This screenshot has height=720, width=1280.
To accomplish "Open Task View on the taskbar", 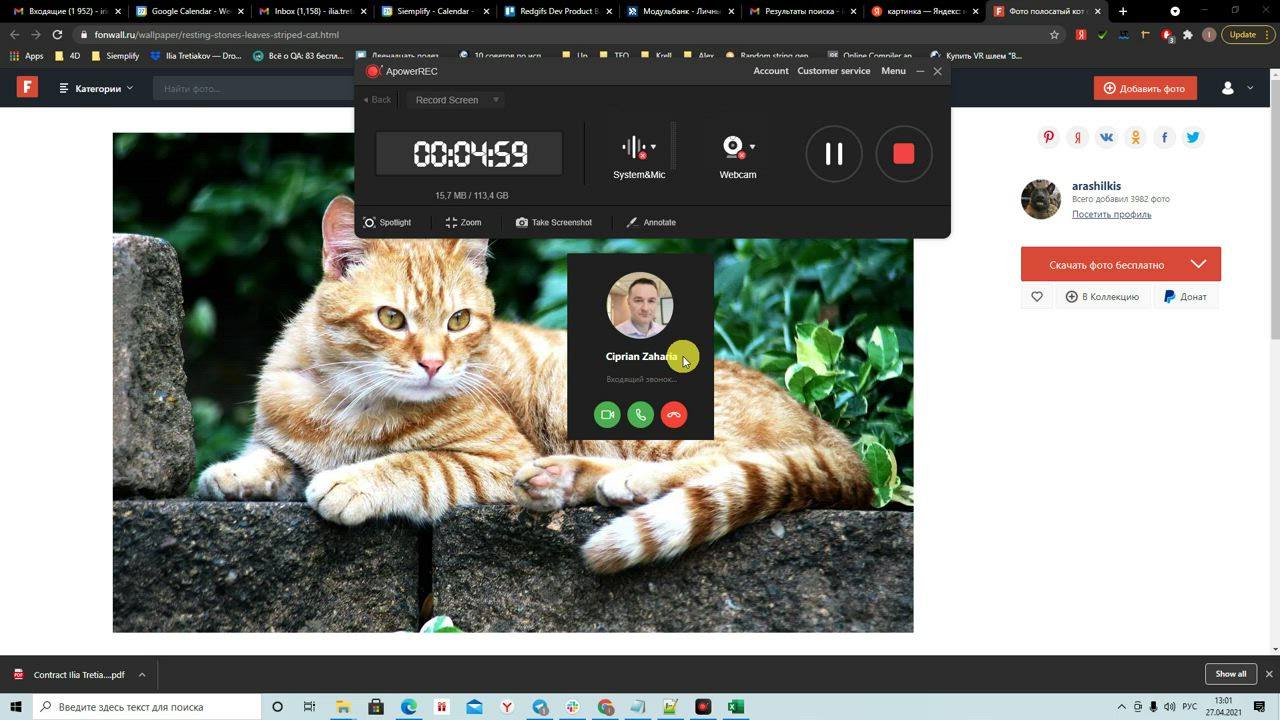I will point(310,707).
